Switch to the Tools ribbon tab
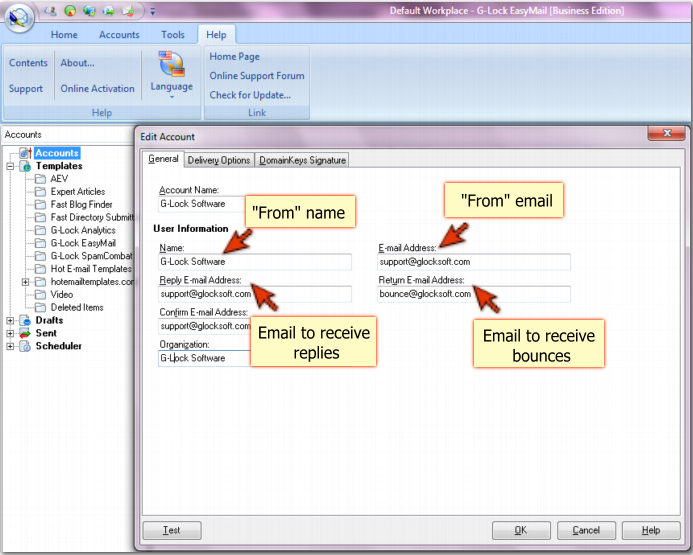Image resolution: width=693 pixels, height=555 pixels. 173,34
